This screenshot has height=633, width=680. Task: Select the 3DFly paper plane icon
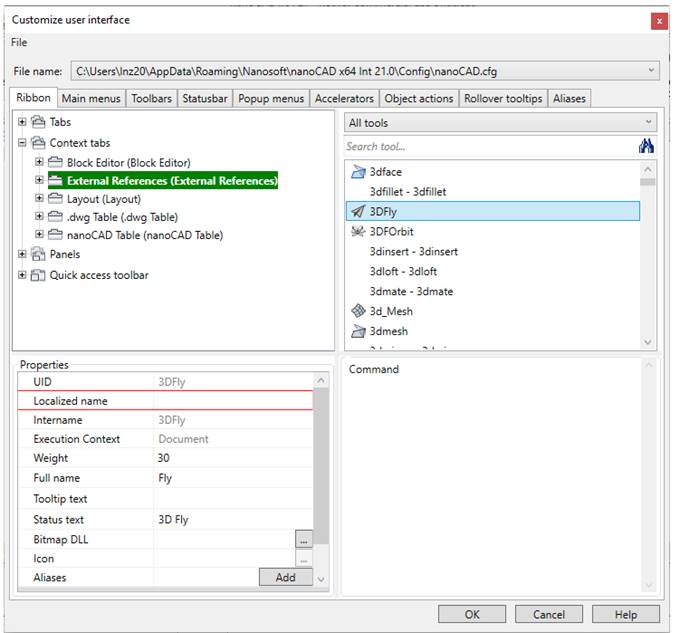click(357, 211)
